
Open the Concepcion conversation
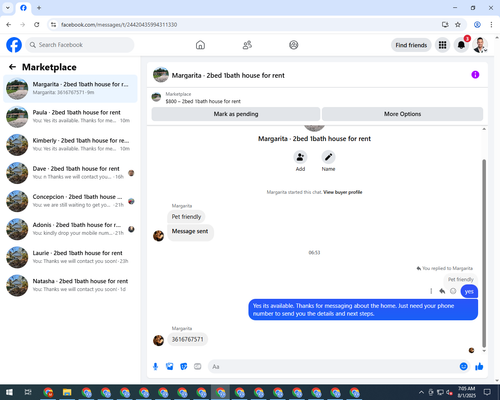coord(70,201)
